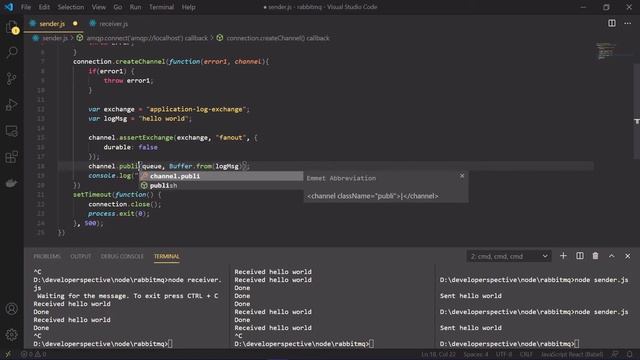Split the editor to the right
Screen dimensions: 640x360
(611, 23)
